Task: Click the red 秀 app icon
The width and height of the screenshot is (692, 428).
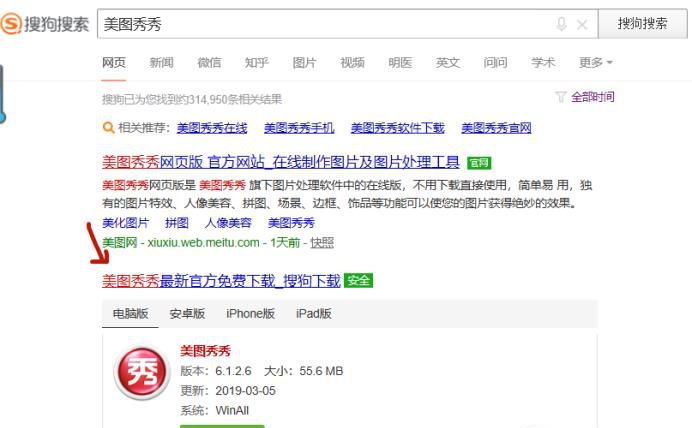Action: pyautogui.click(x=142, y=373)
